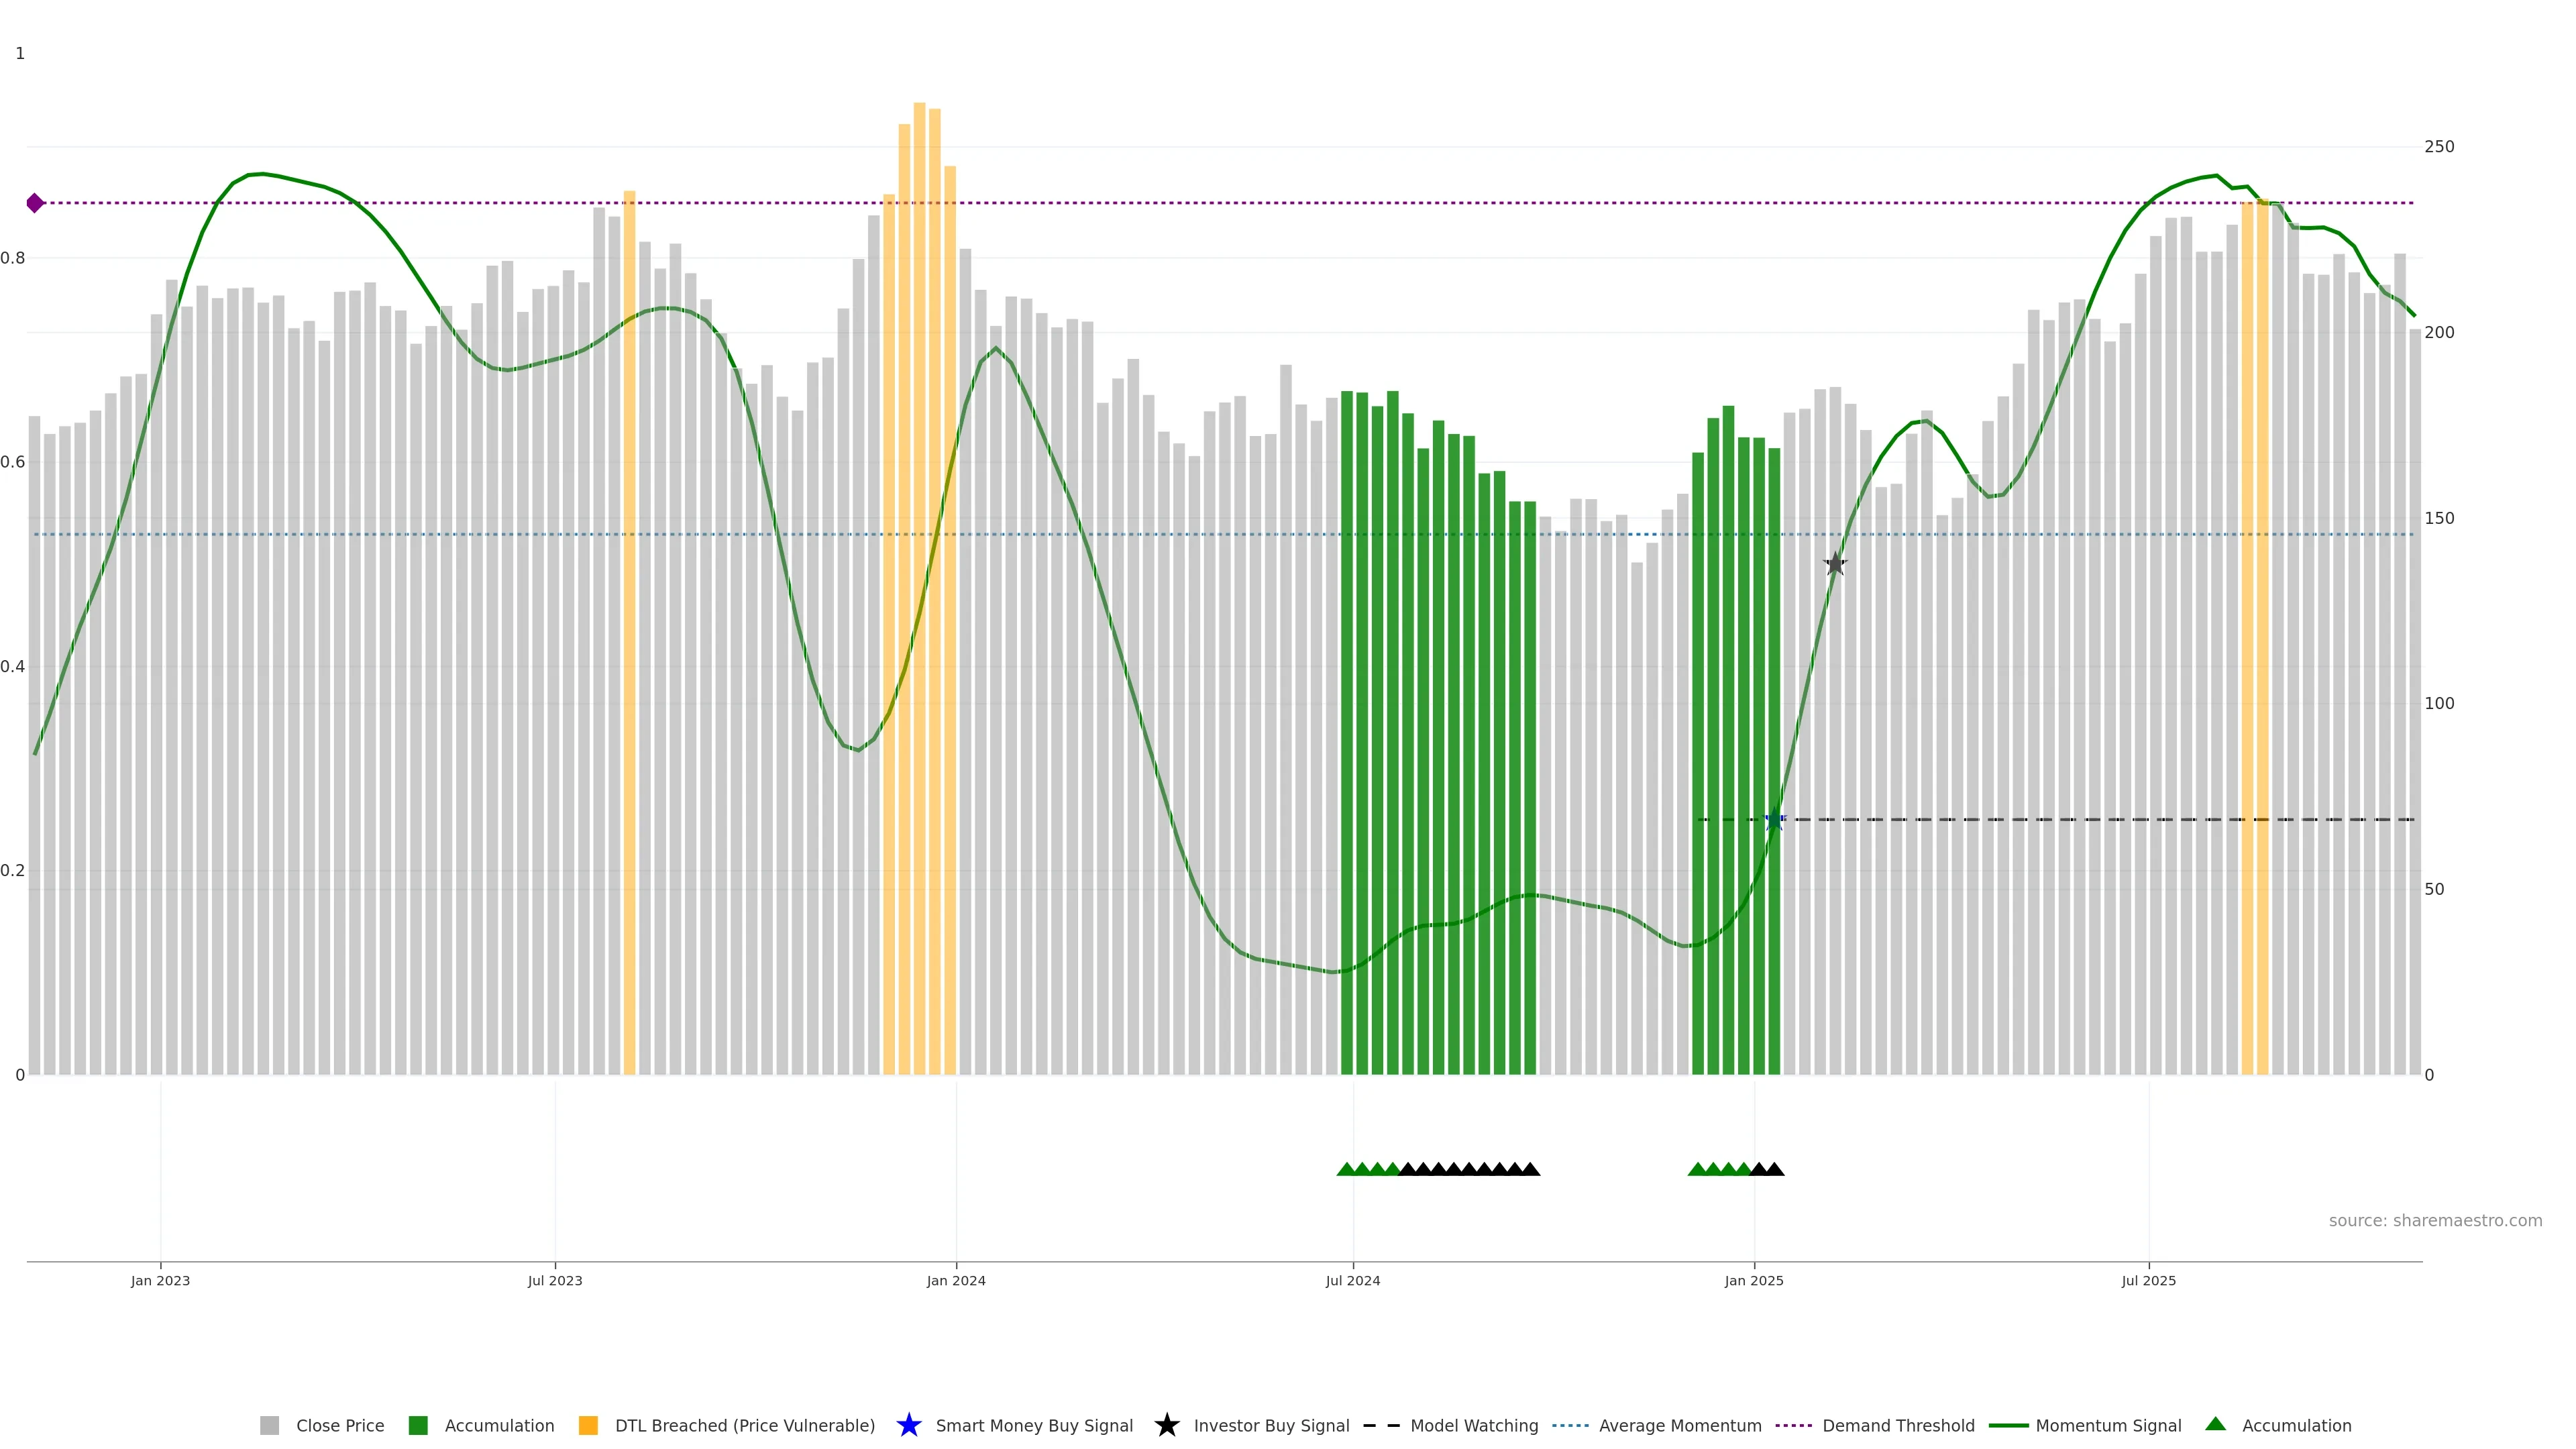Screen dimensions: 2576x1449
Task: Click the blue Smart Money Buy Signal star in the legend
Action: click(x=908, y=1425)
